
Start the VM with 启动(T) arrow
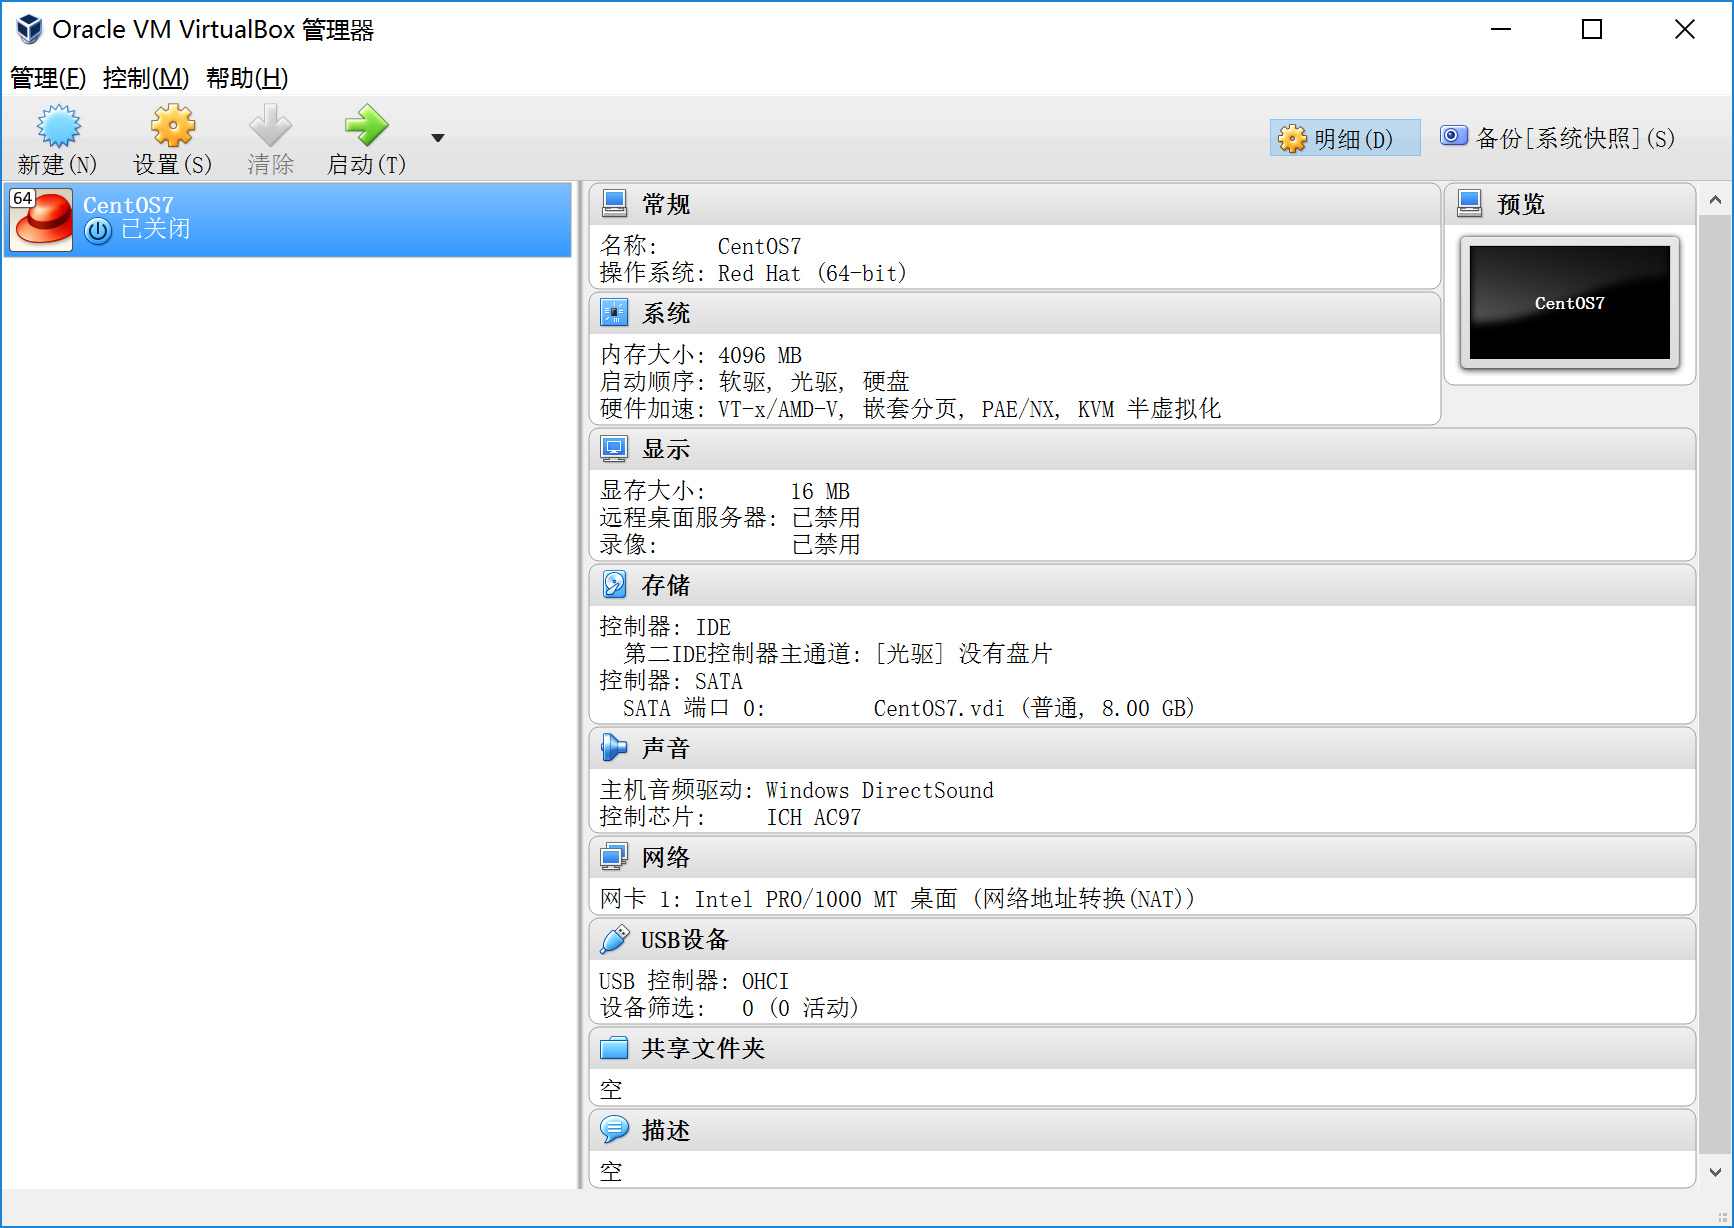tap(366, 127)
